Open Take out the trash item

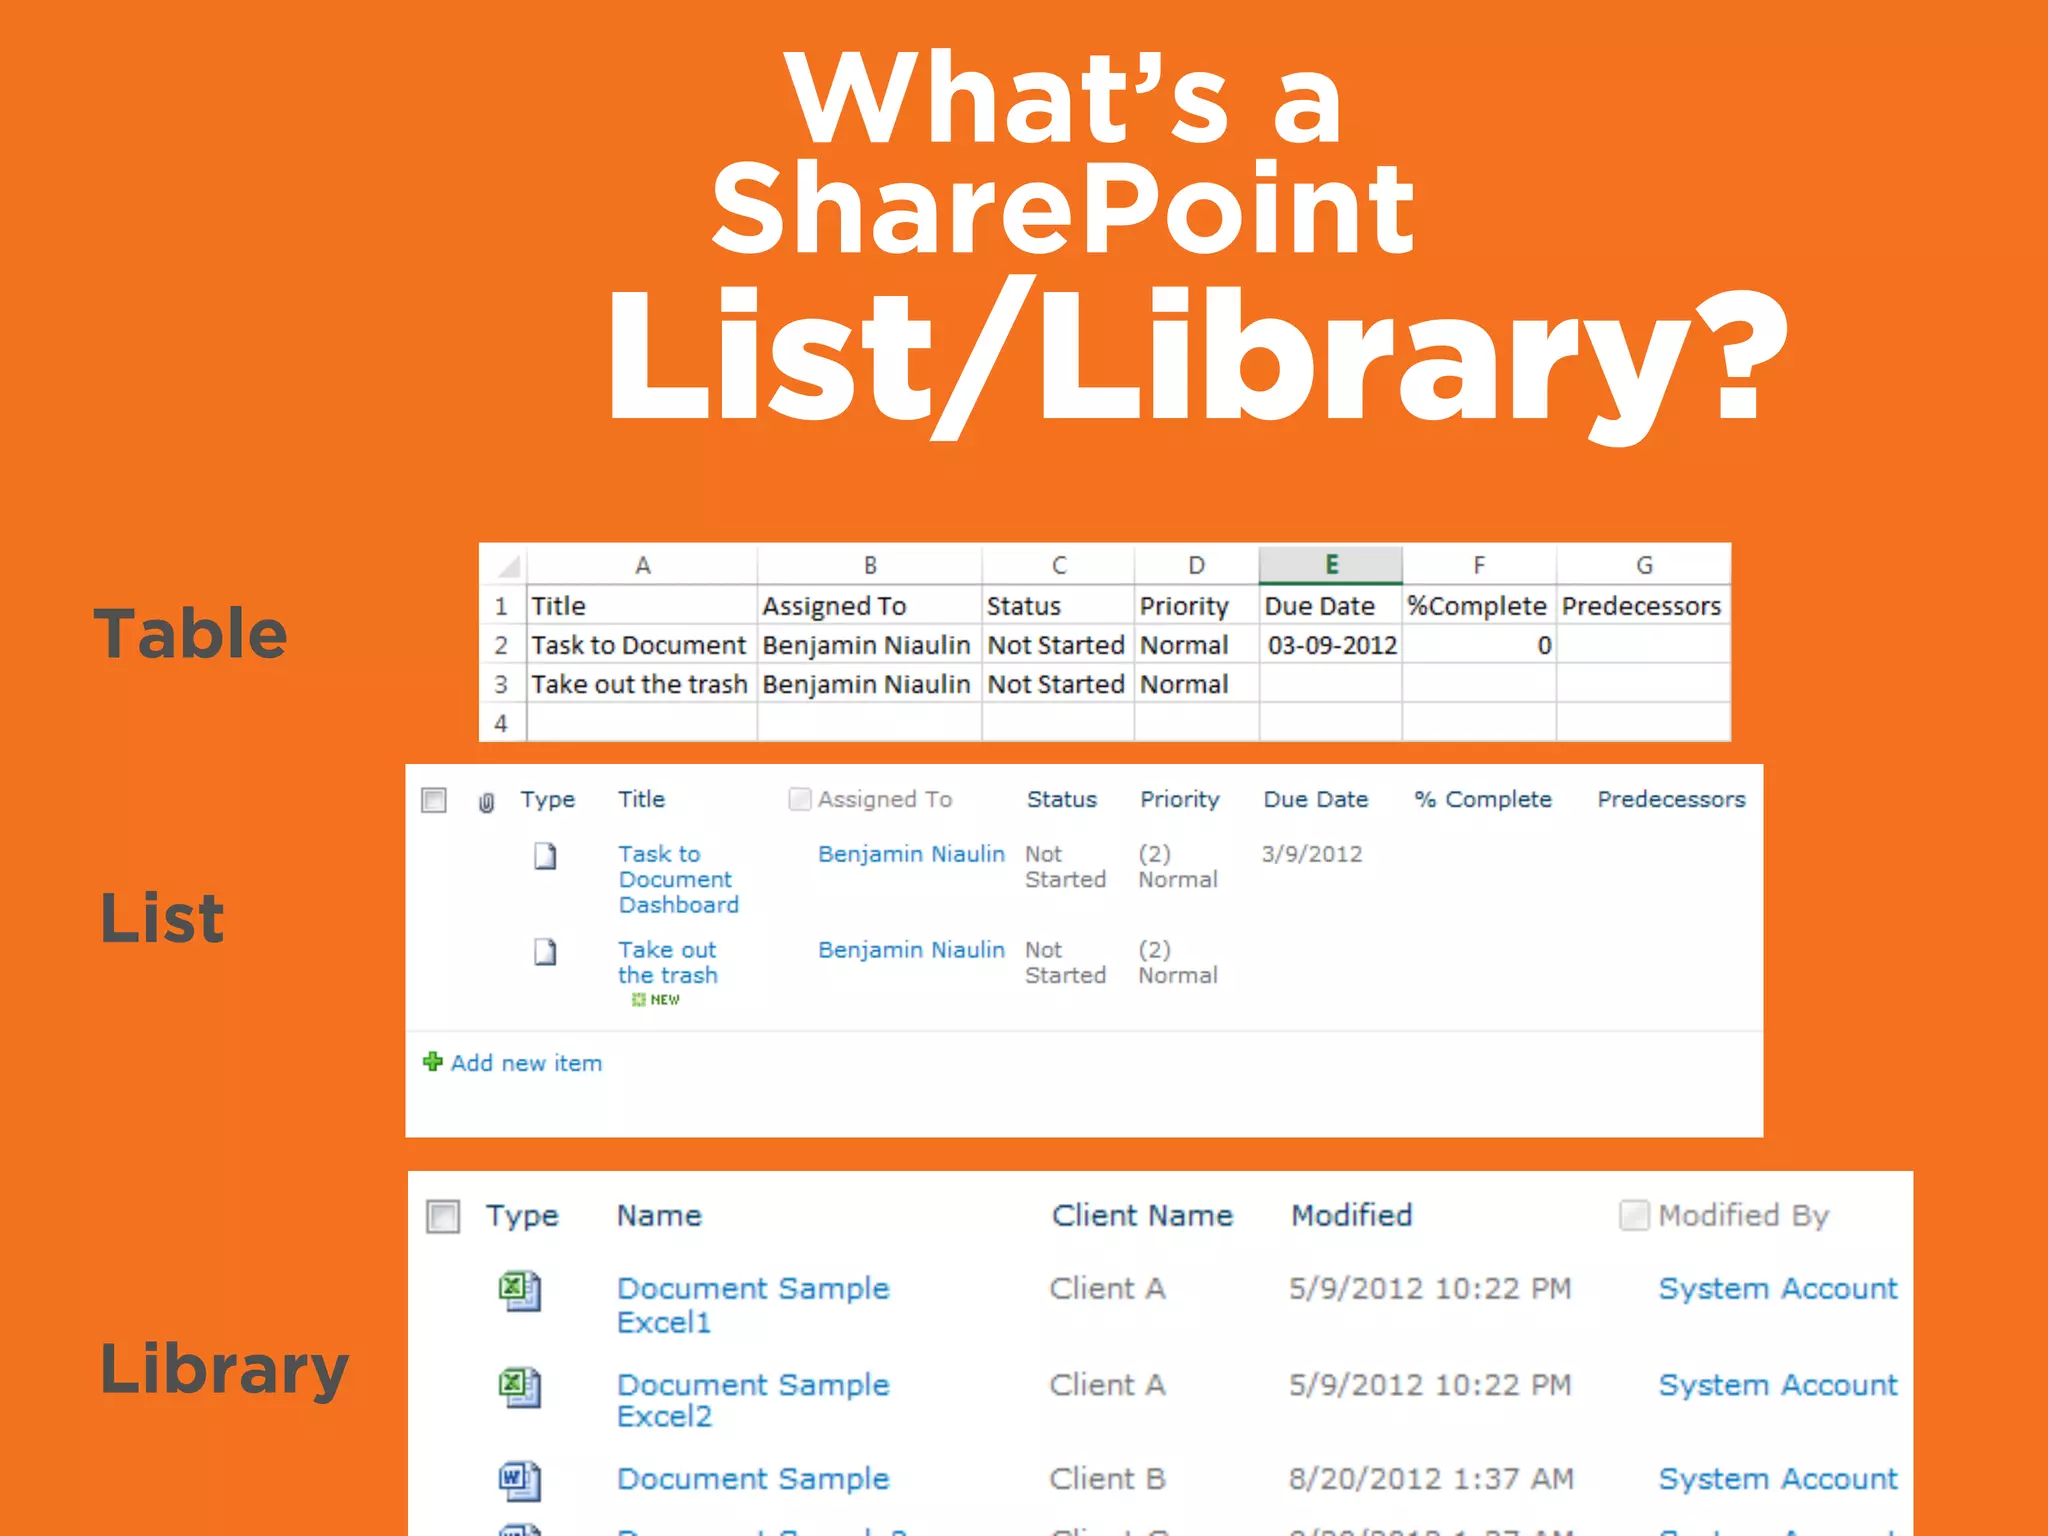point(667,962)
